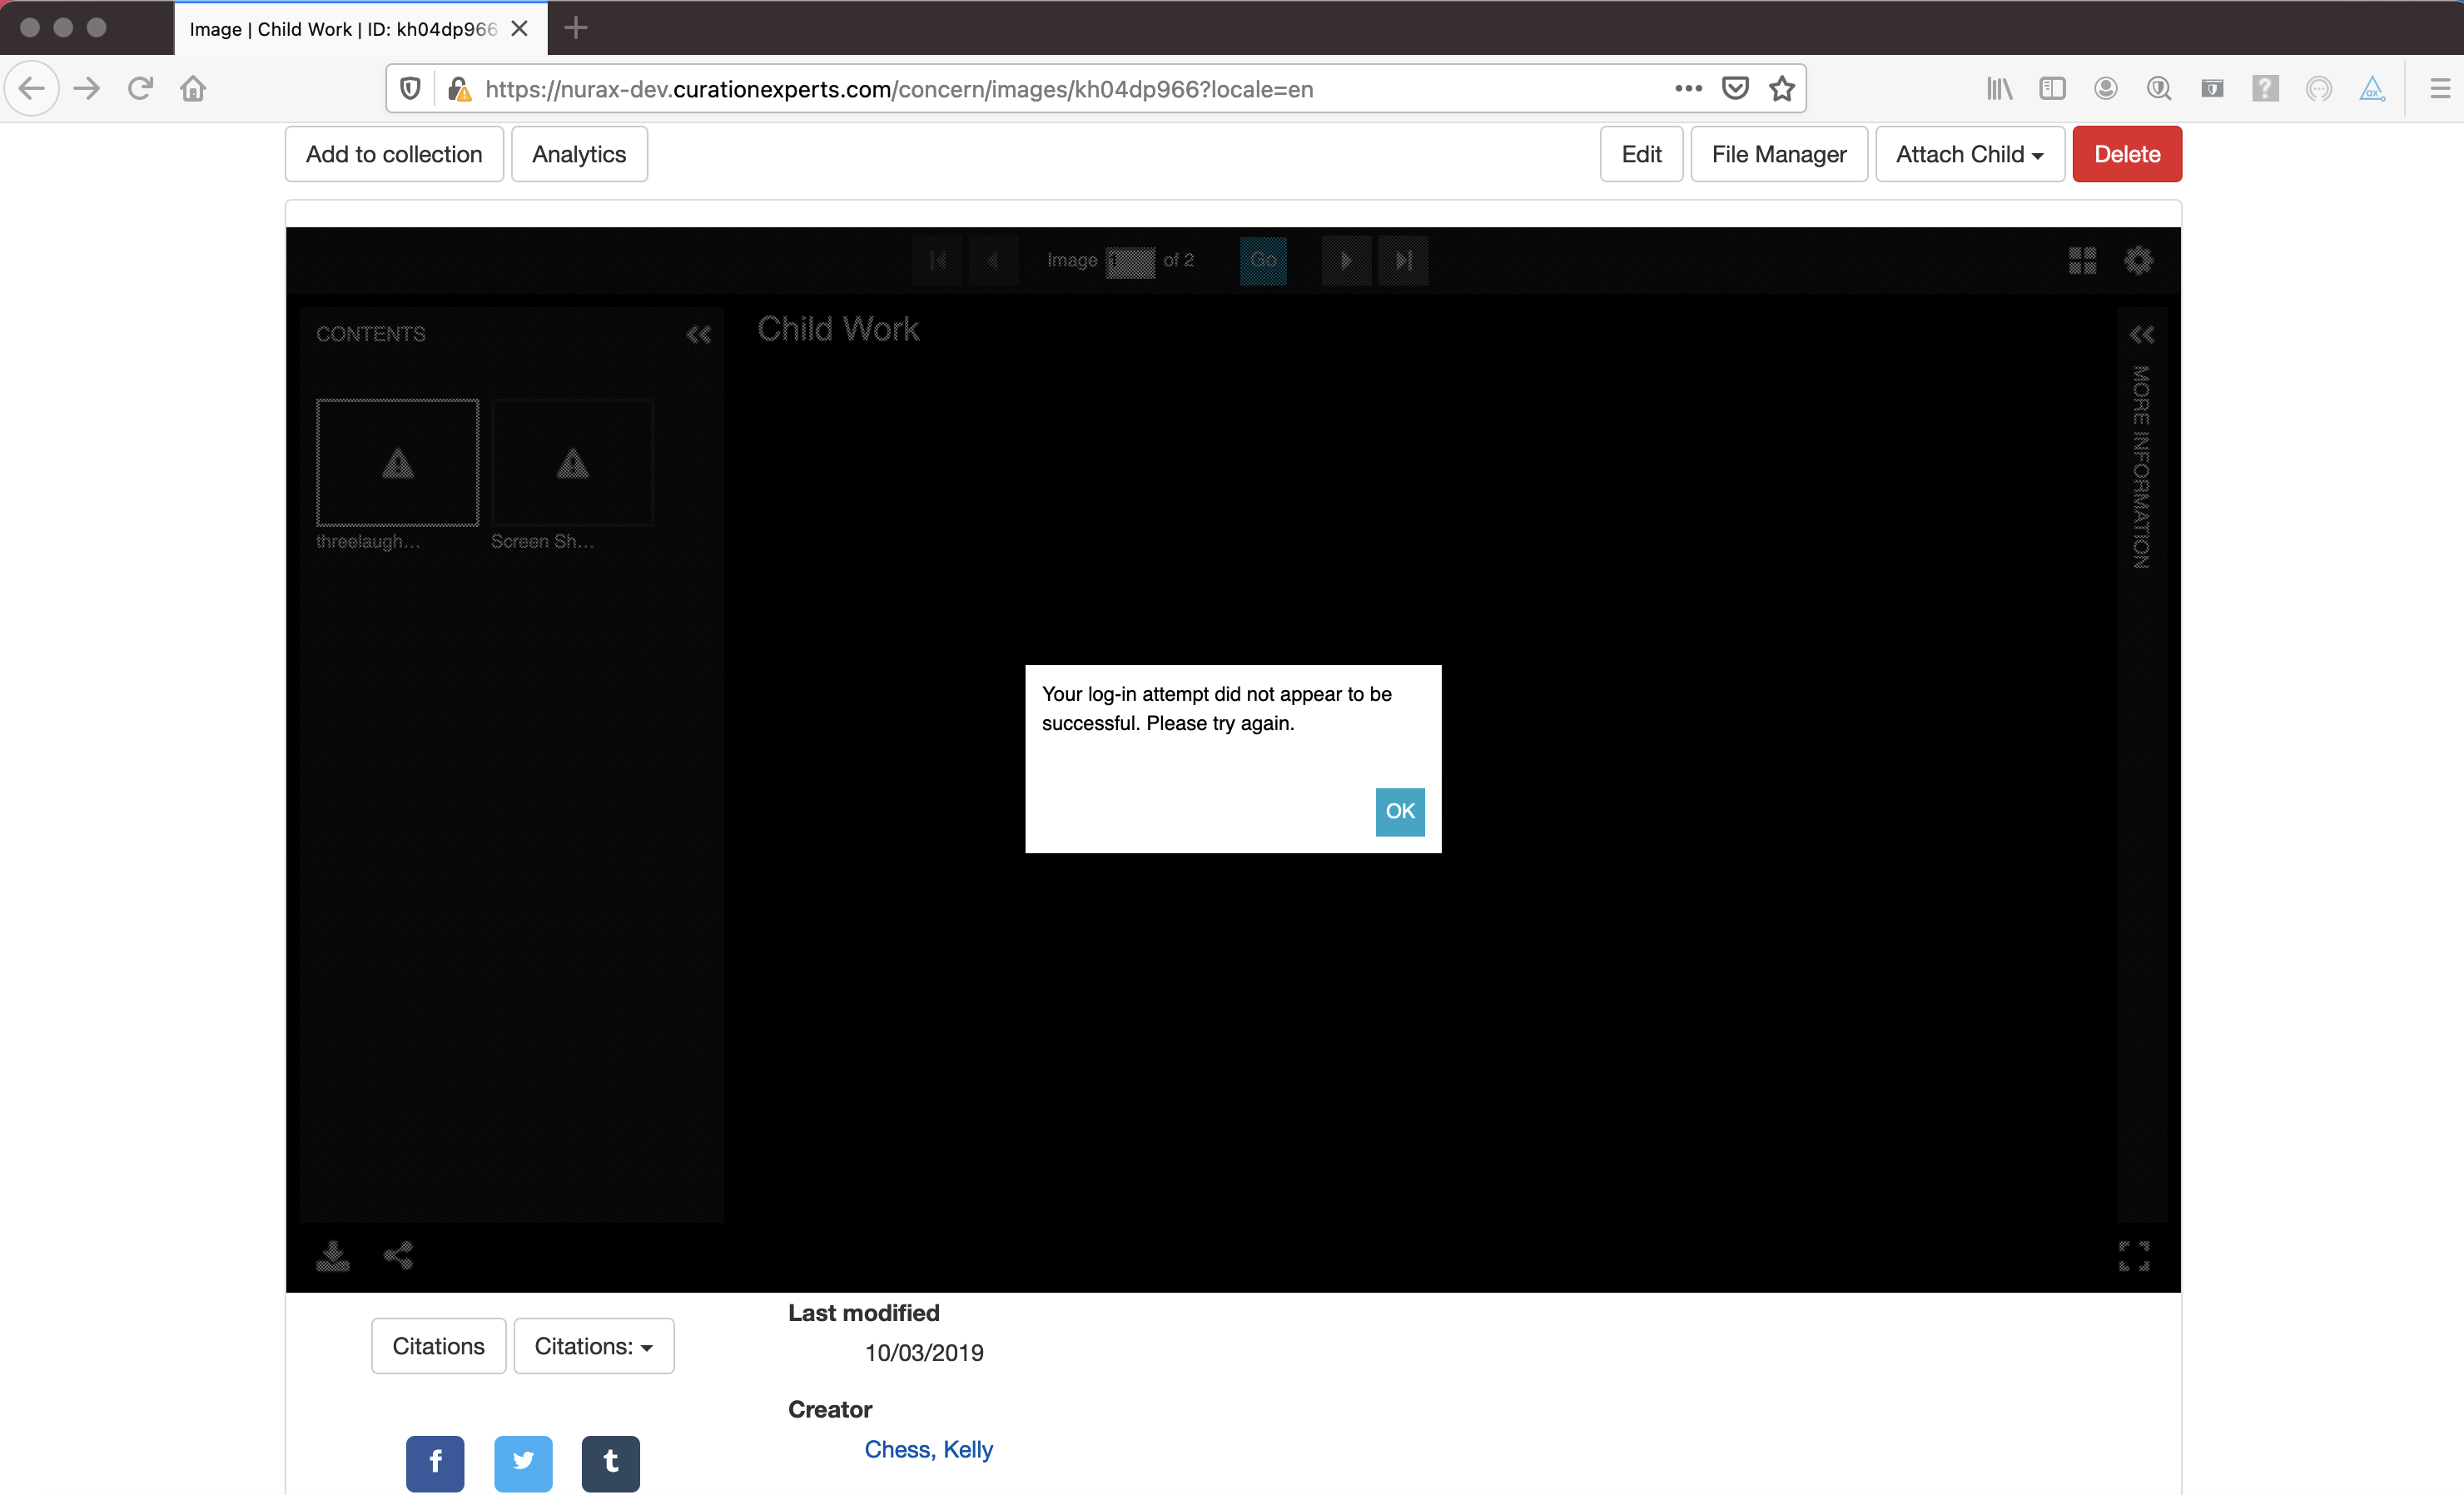Jump to the last image

click(x=1403, y=261)
